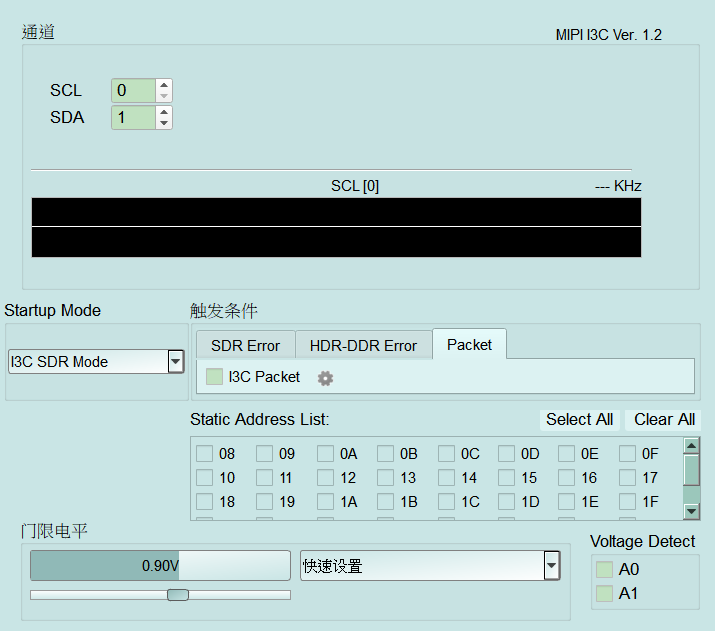Screen dimensions: 715x631
Task: Click the --- KHz frequency readout
Action: point(618,186)
